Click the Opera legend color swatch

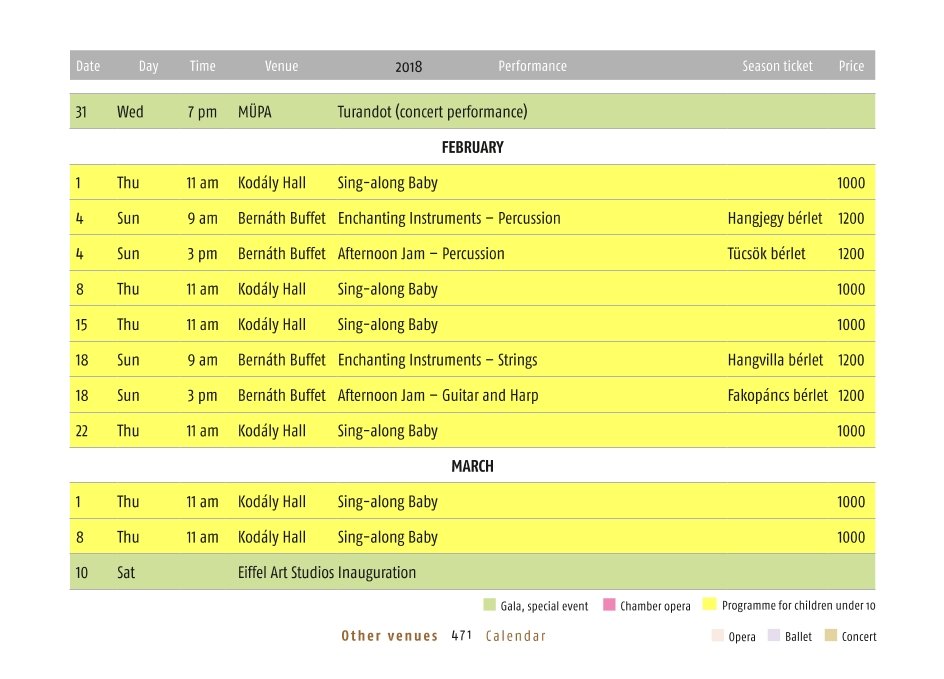717,636
